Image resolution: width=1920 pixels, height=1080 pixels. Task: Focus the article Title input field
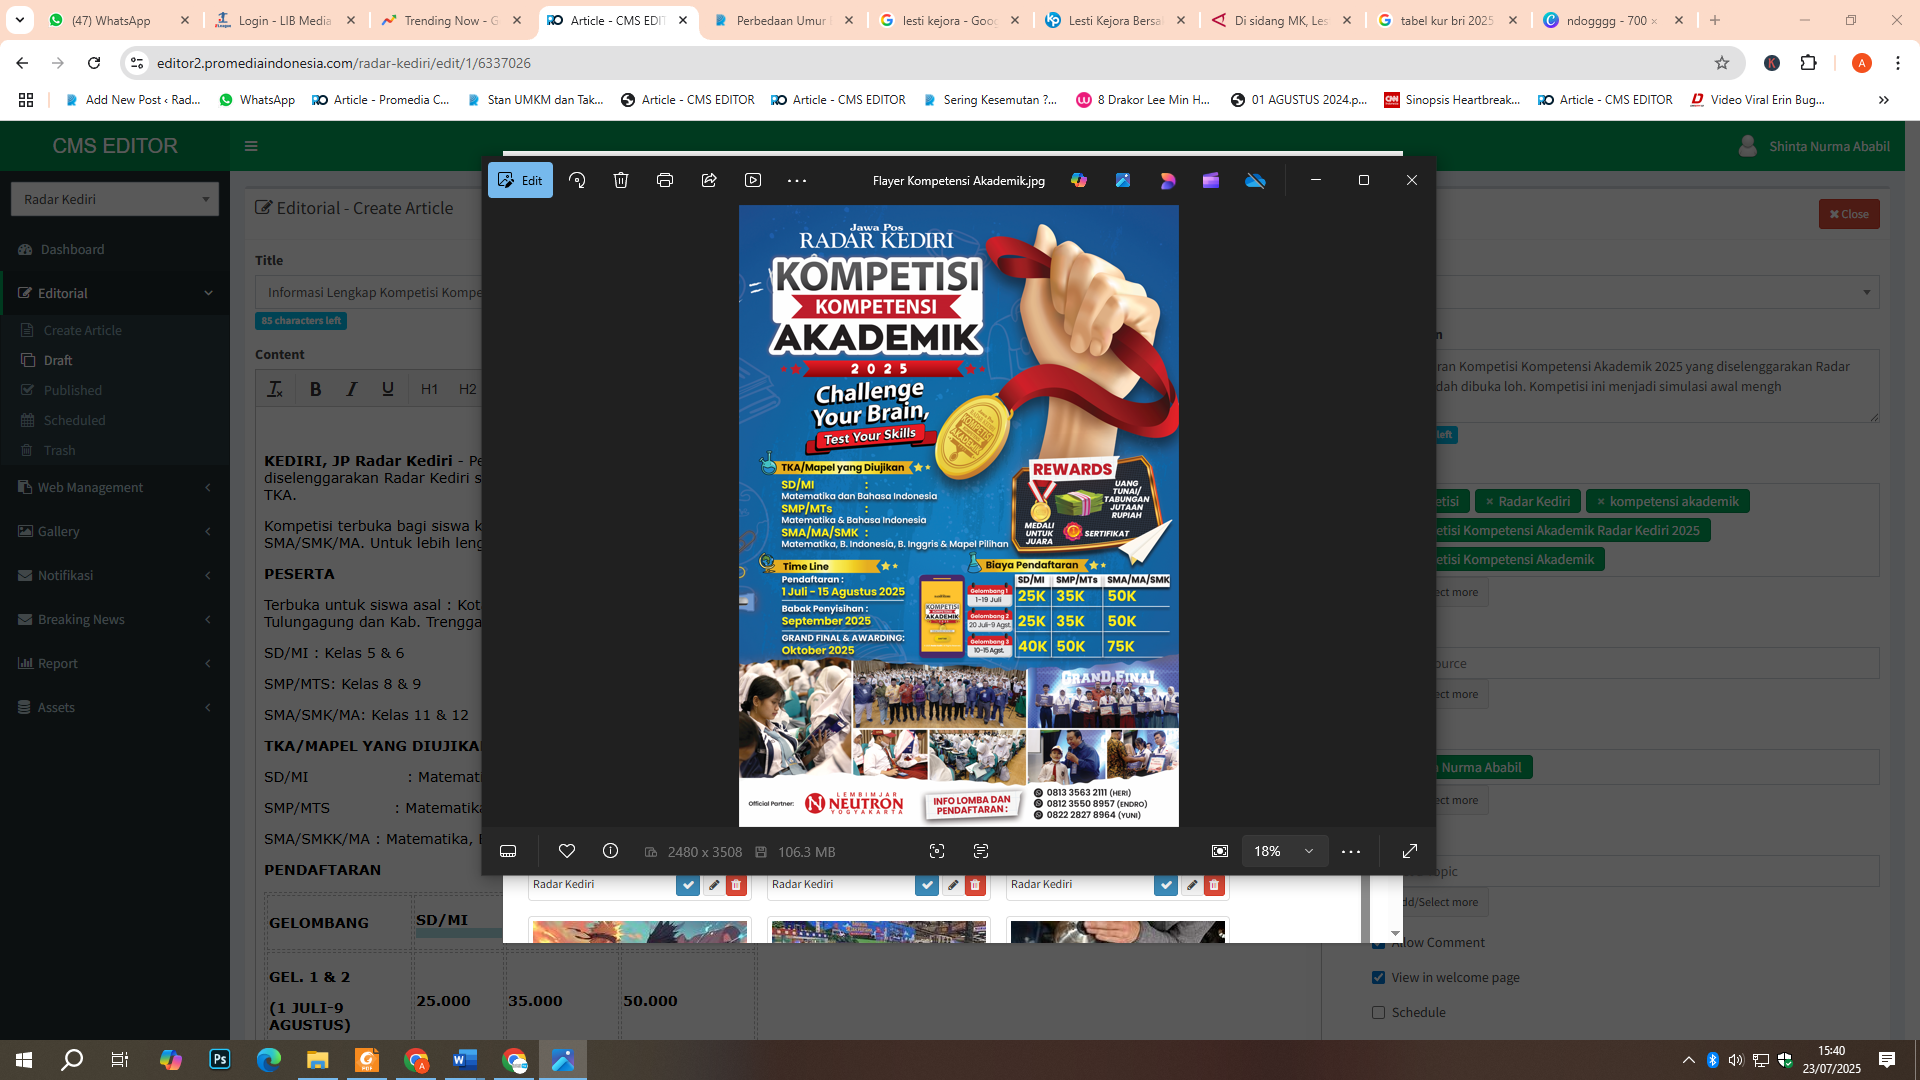pyautogui.click(x=369, y=292)
